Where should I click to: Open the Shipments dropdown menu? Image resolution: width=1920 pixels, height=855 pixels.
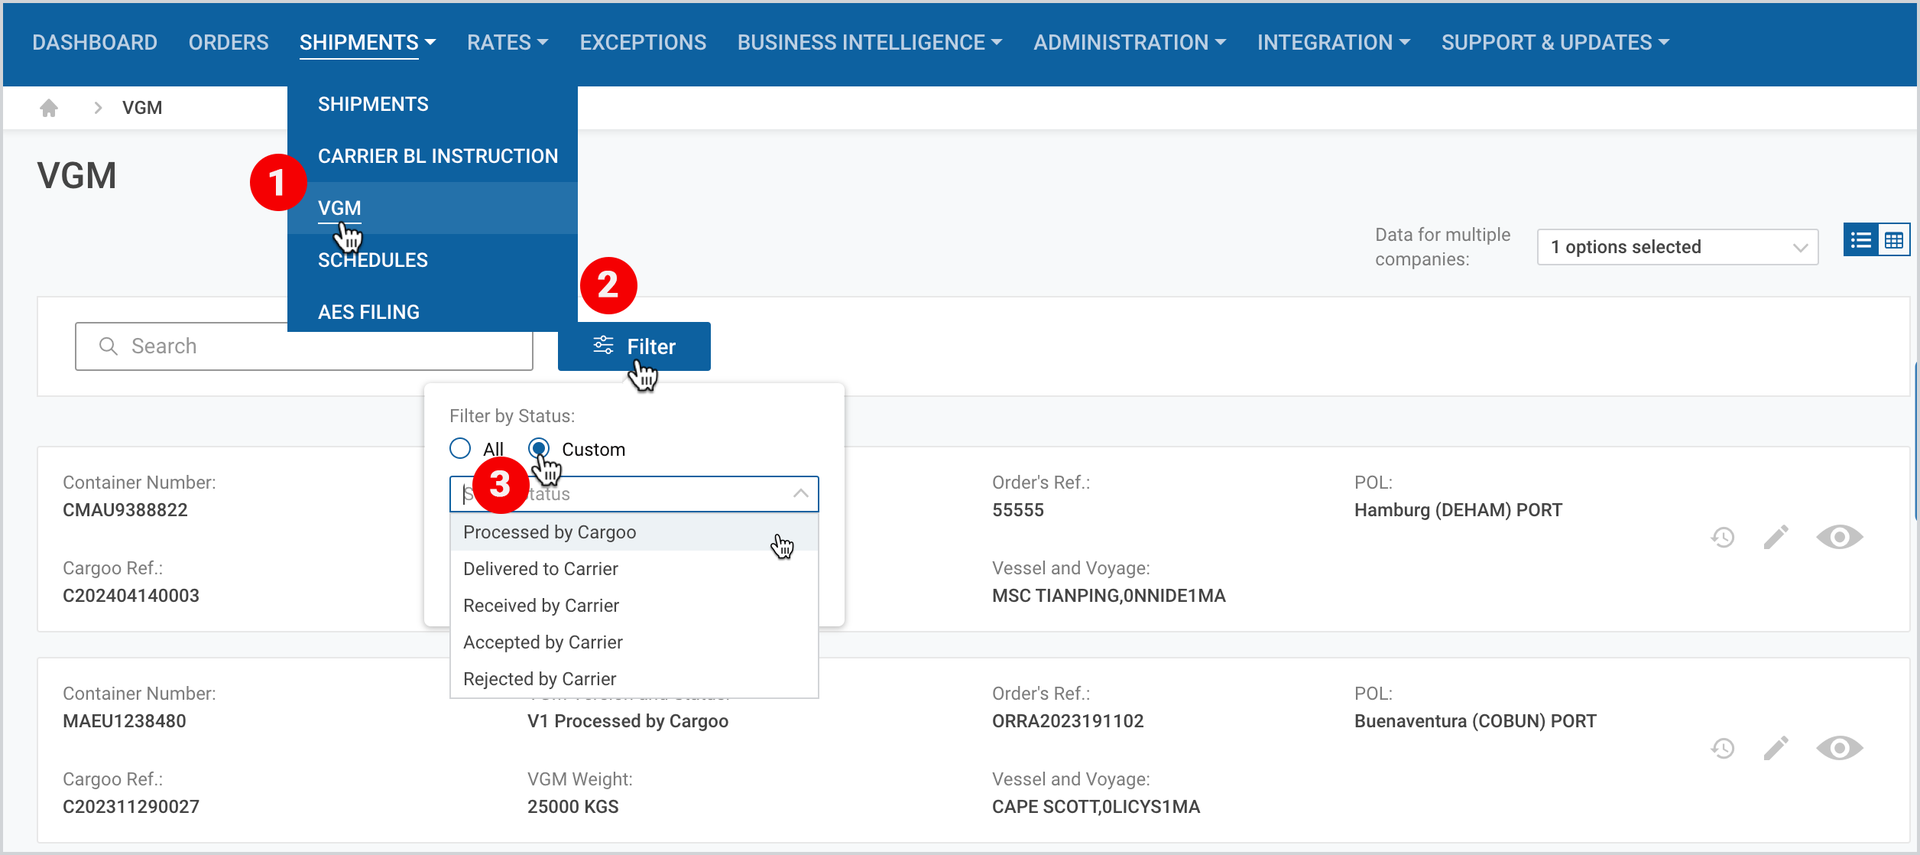coord(367,43)
